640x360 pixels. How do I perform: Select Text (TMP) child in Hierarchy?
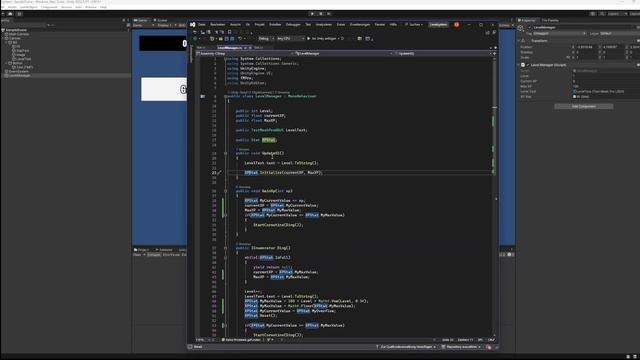point(24,67)
